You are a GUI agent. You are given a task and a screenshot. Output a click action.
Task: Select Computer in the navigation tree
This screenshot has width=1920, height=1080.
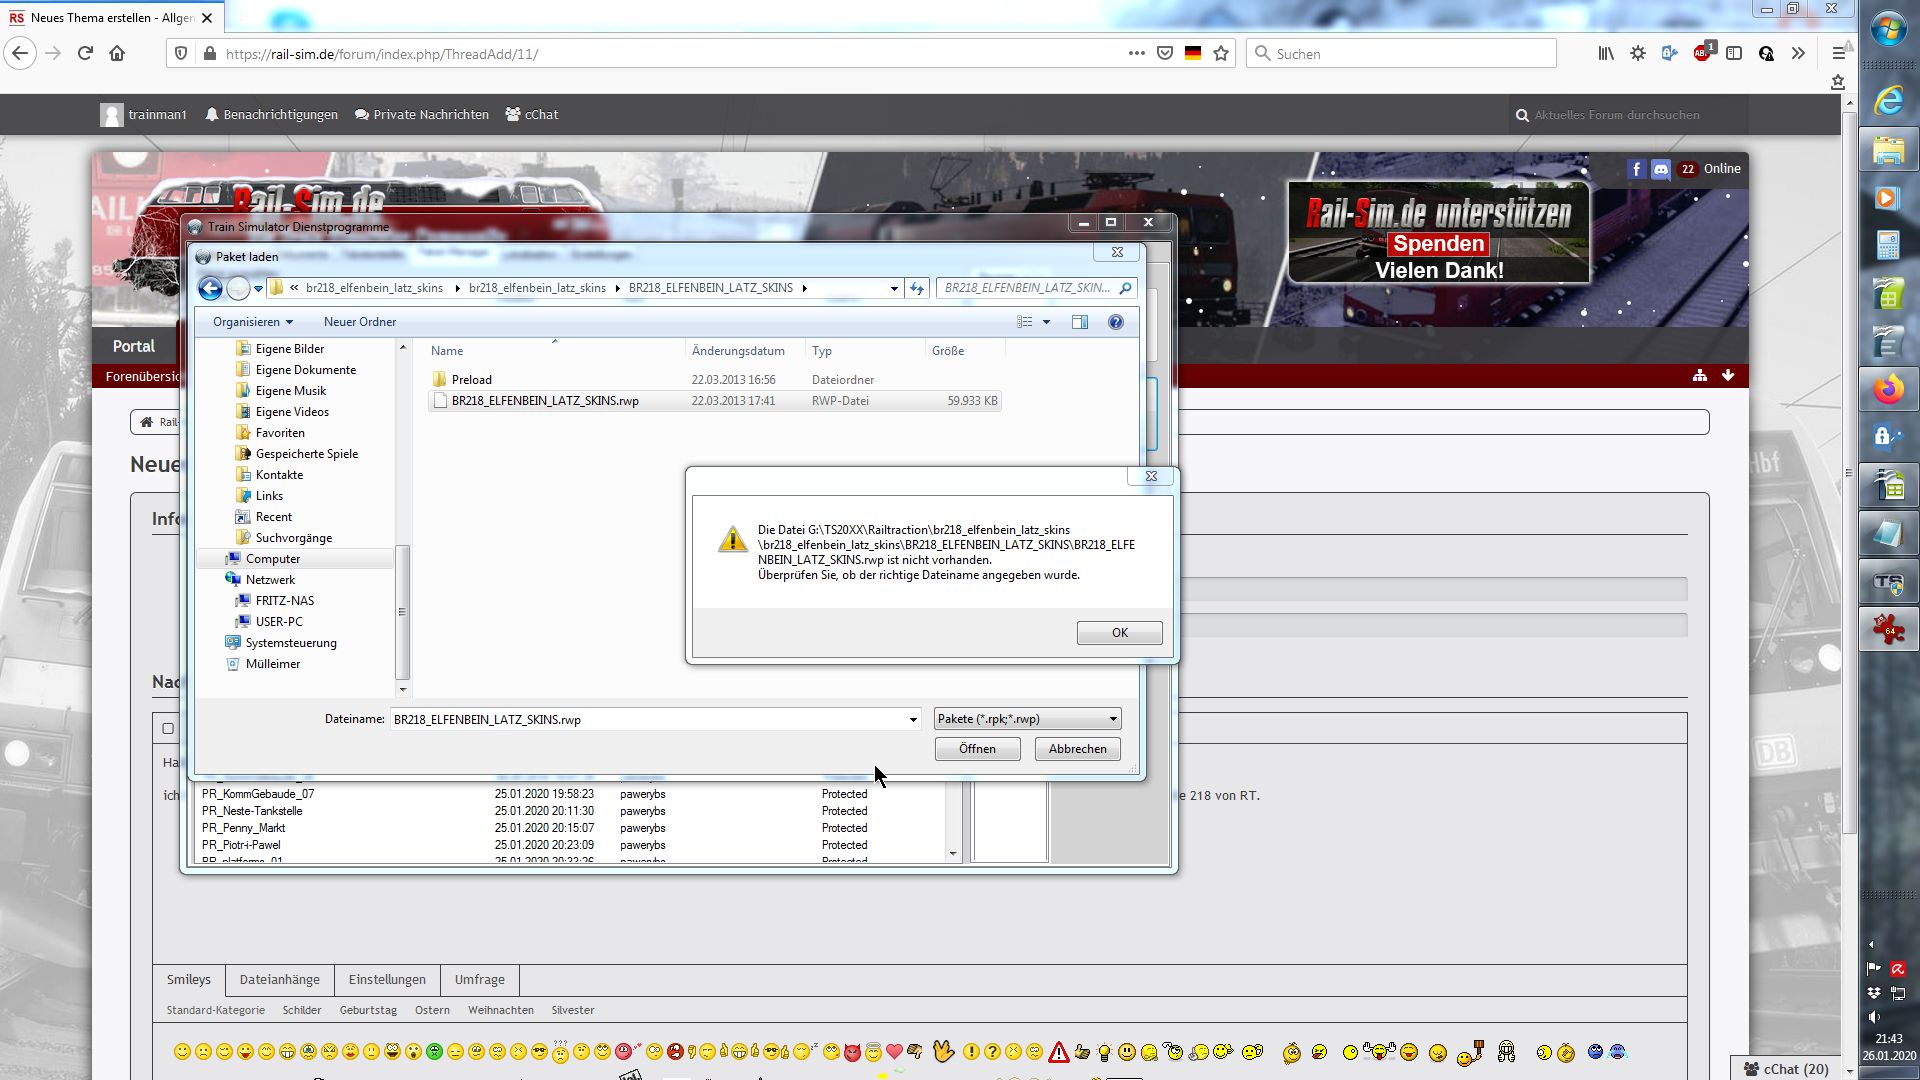pyautogui.click(x=272, y=559)
